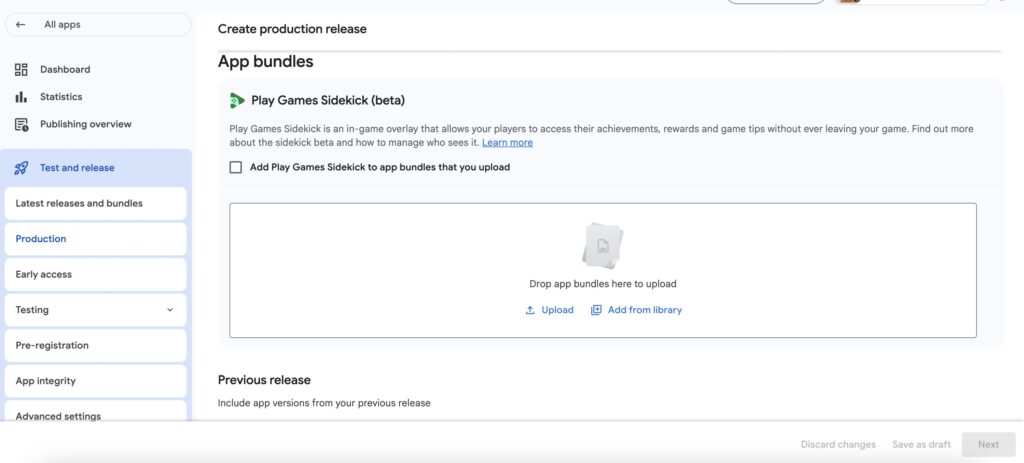Image resolution: width=1024 pixels, height=463 pixels.
Task: Click the file icon in the drop zone
Action: pos(602,246)
